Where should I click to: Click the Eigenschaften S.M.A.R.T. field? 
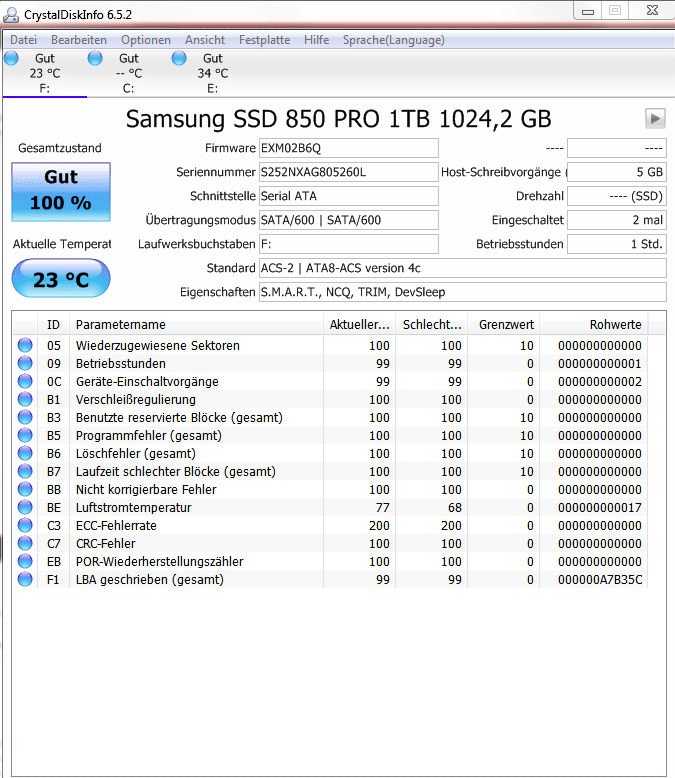point(463,292)
